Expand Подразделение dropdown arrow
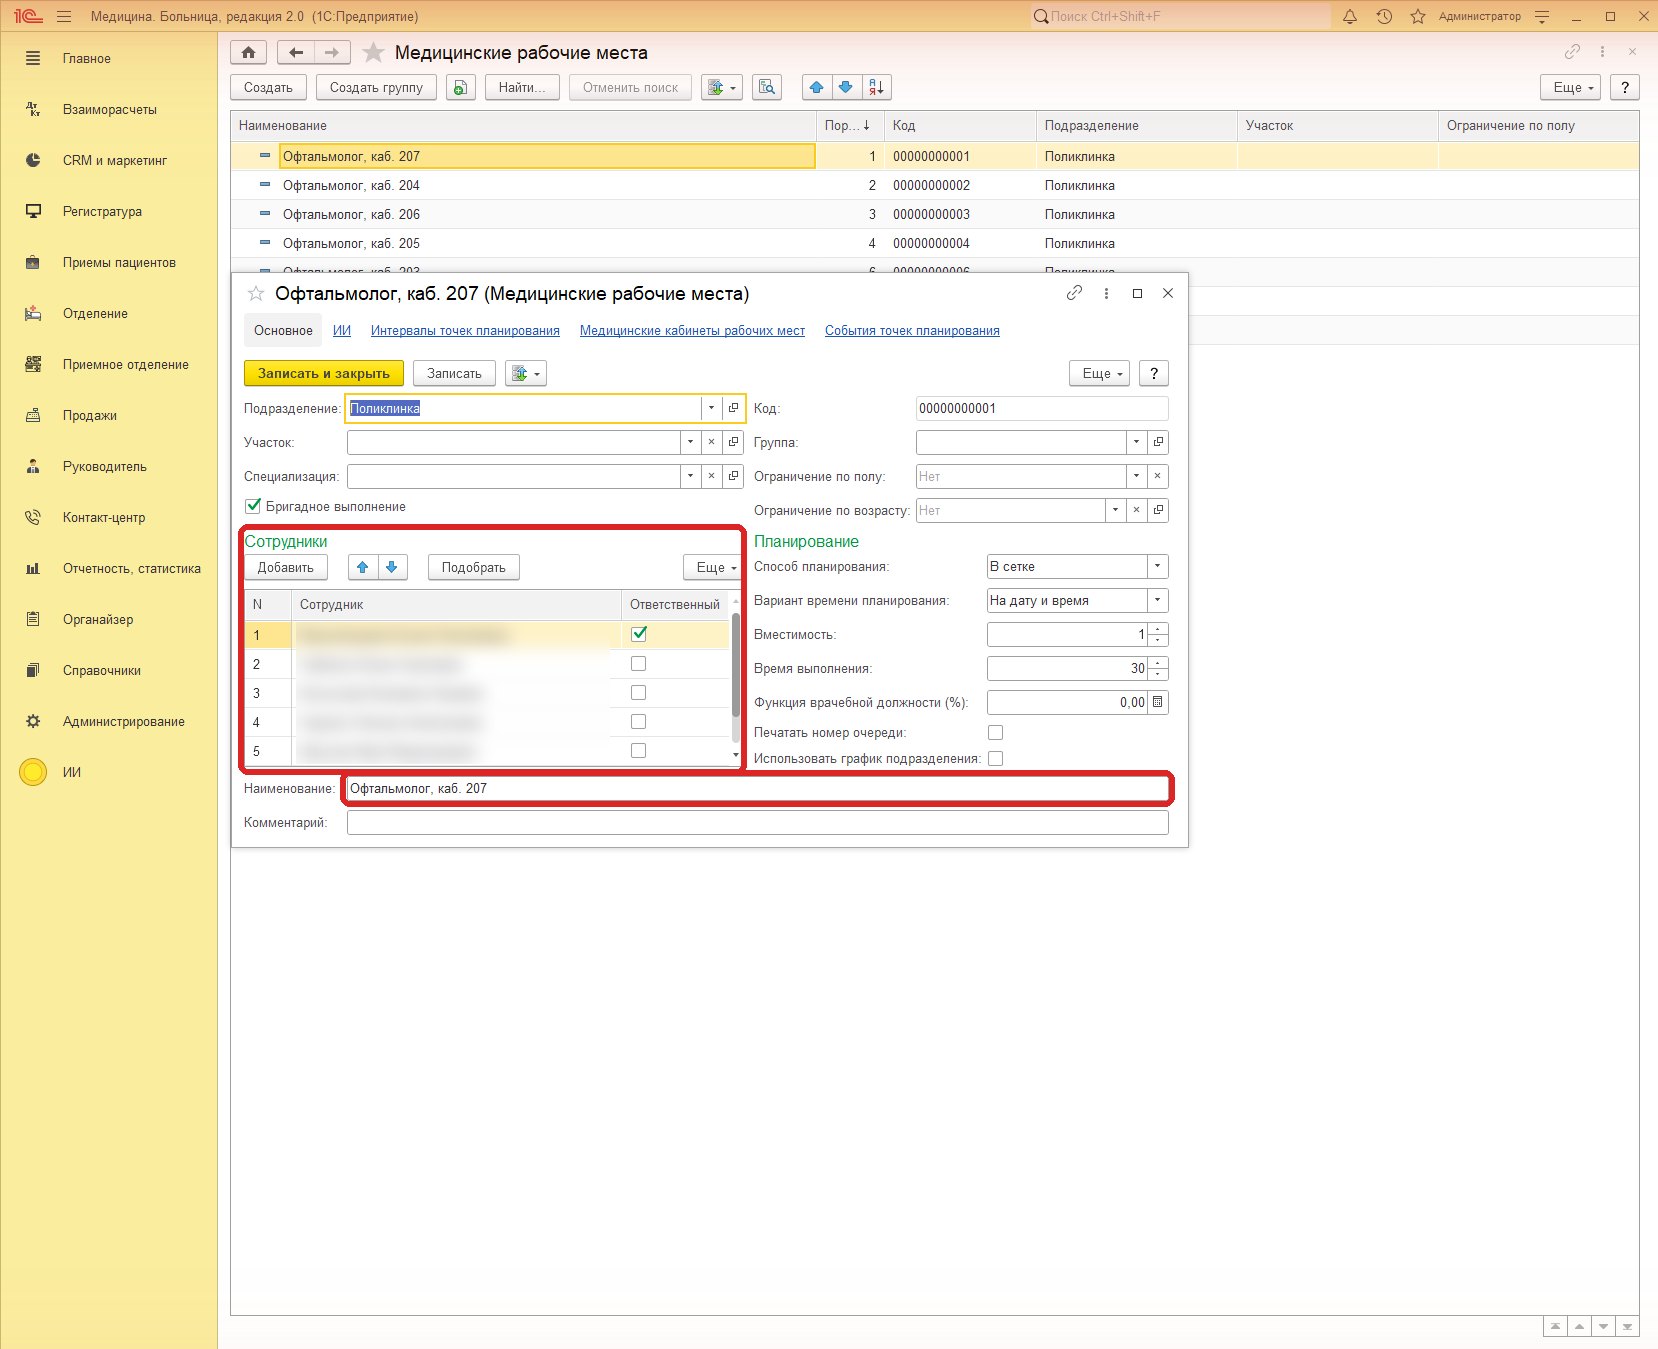This screenshot has width=1658, height=1349. 711,408
